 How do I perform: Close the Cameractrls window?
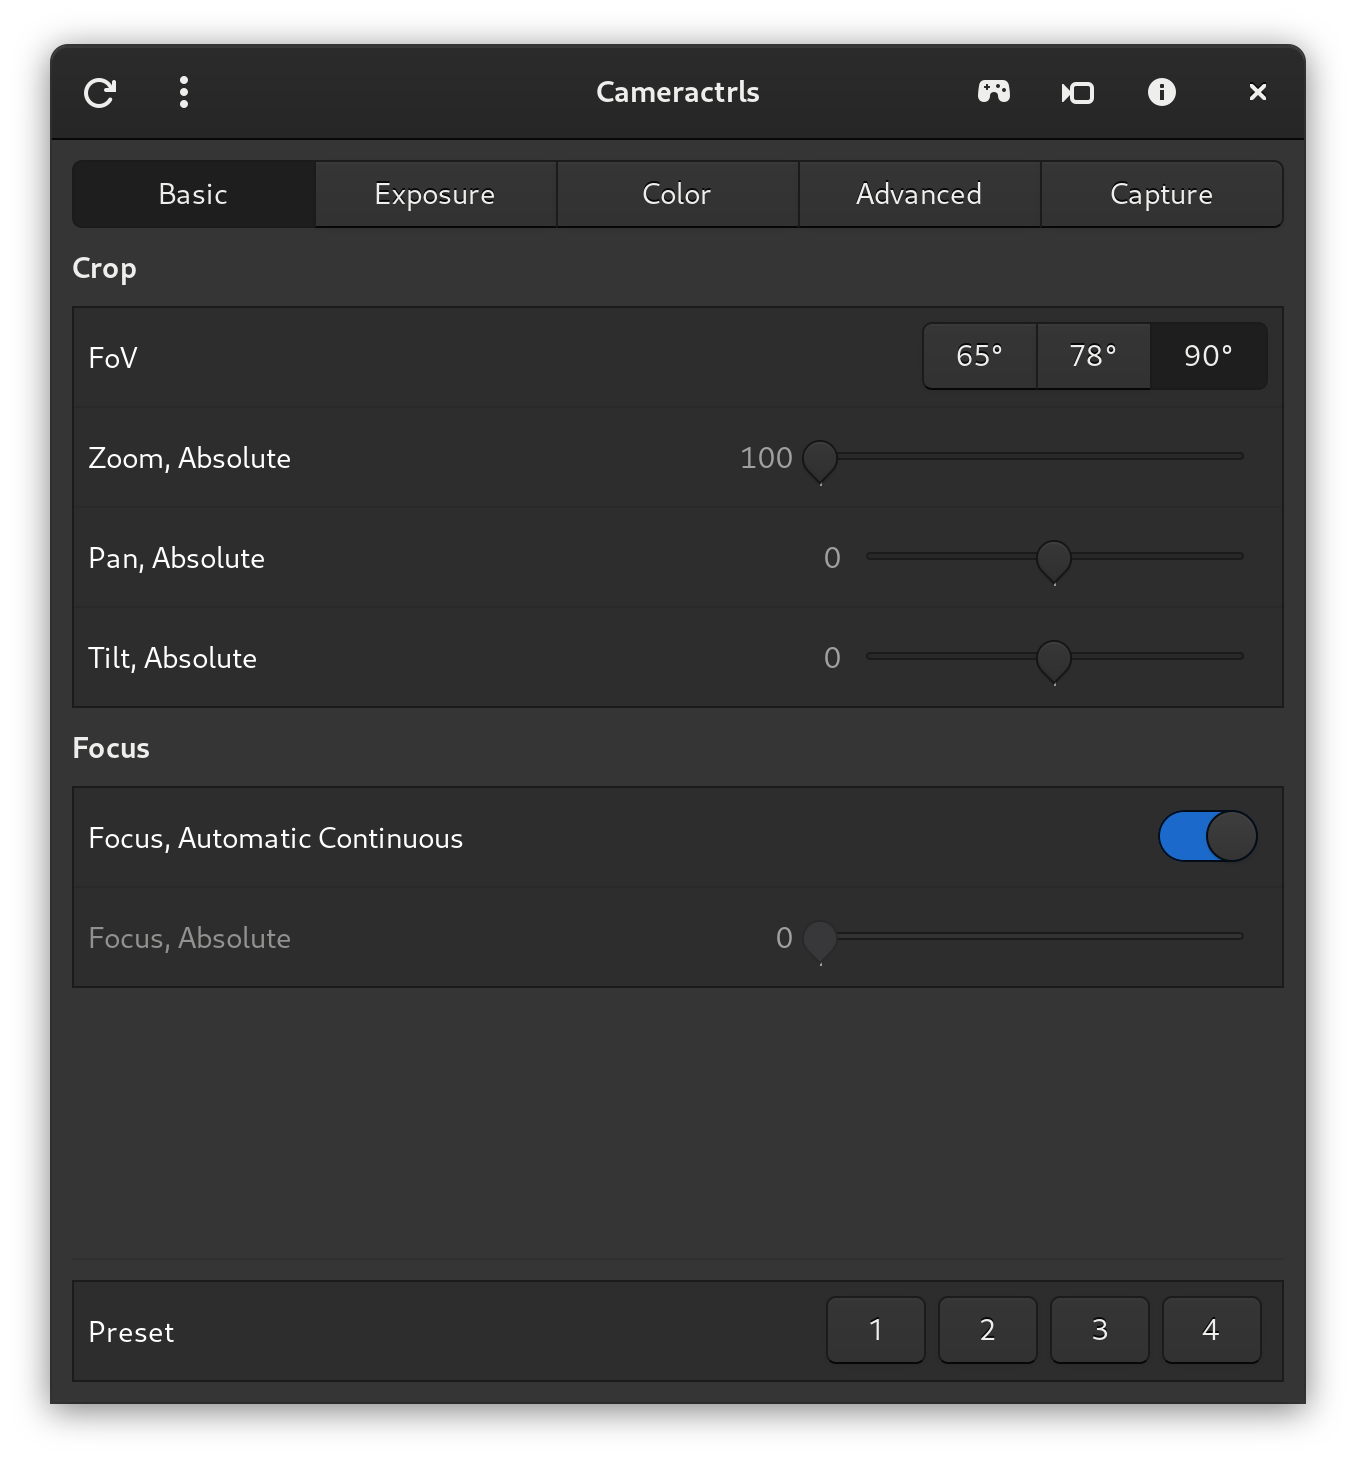pyautogui.click(x=1257, y=93)
